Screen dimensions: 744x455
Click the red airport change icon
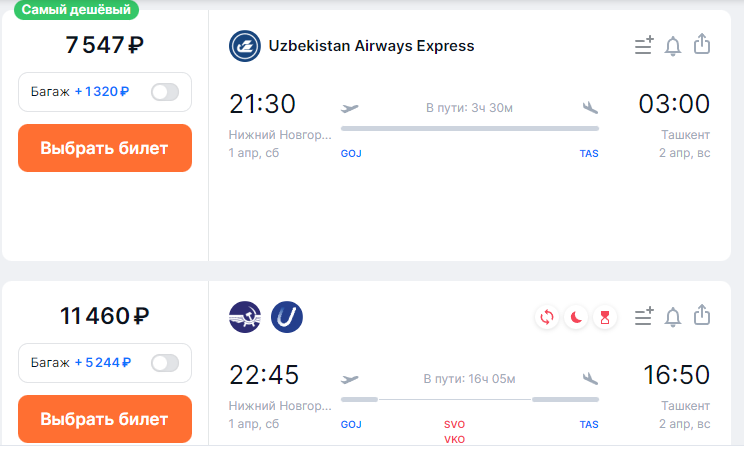547,317
